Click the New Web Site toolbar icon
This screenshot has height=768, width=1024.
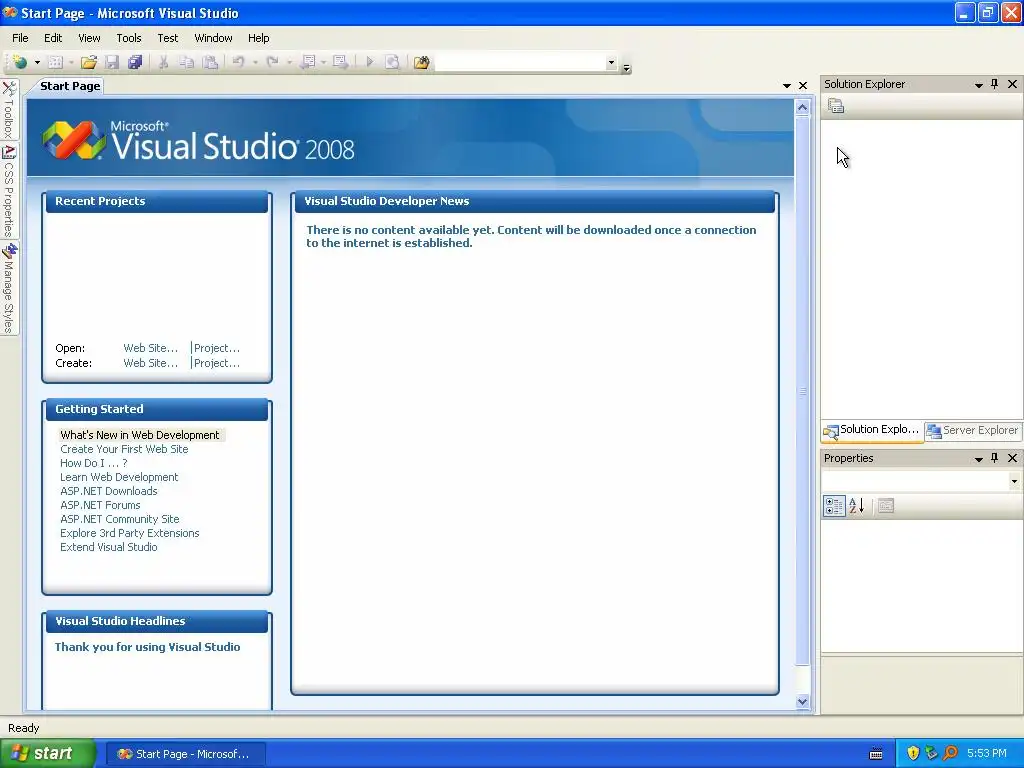tap(20, 62)
